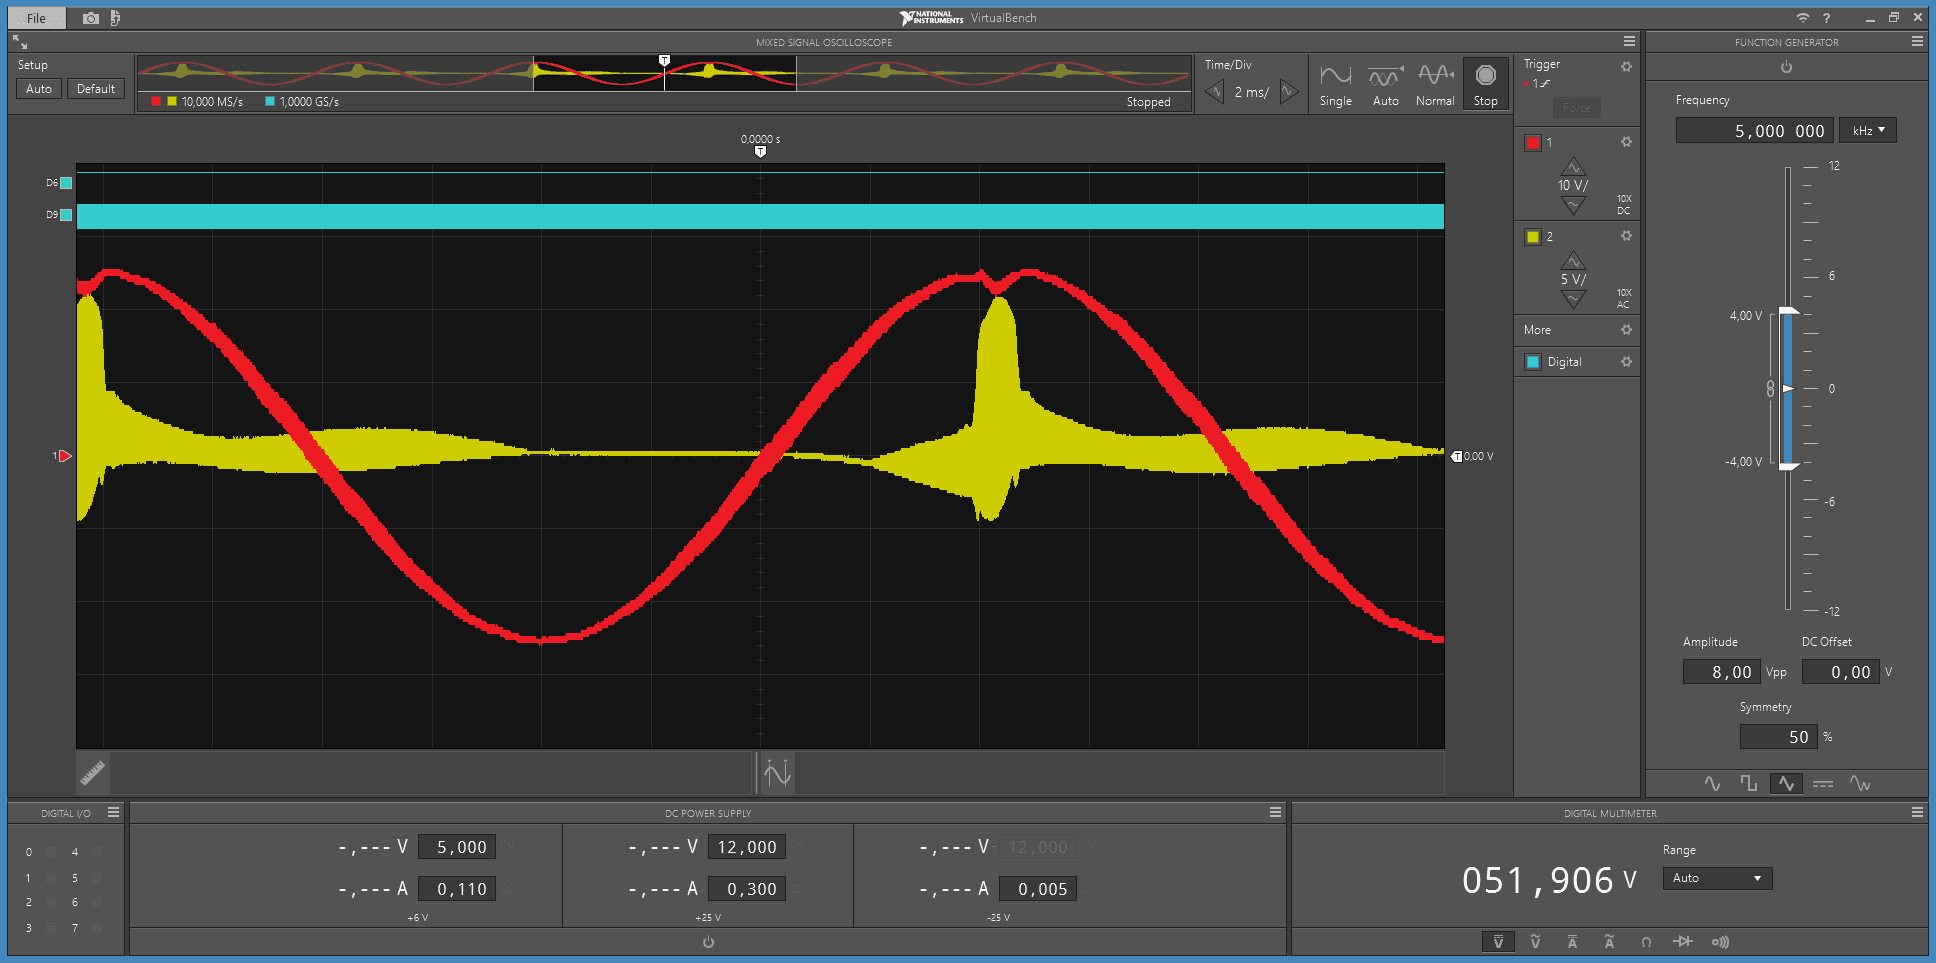Image resolution: width=1936 pixels, height=963 pixels.
Task: Toggle Function Generator power button
Action: click(1786, 67)
